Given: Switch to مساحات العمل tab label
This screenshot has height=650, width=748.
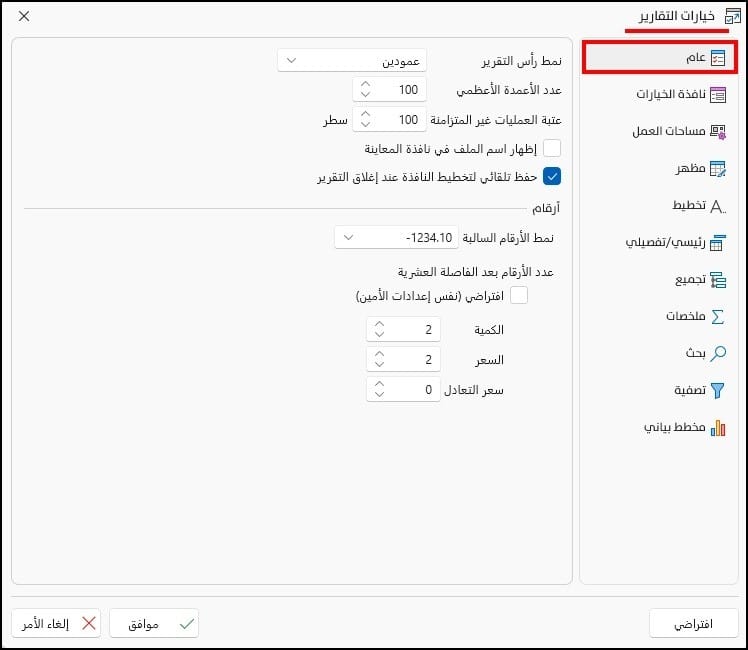Looking at the screenshot, I should pos(669,131).
